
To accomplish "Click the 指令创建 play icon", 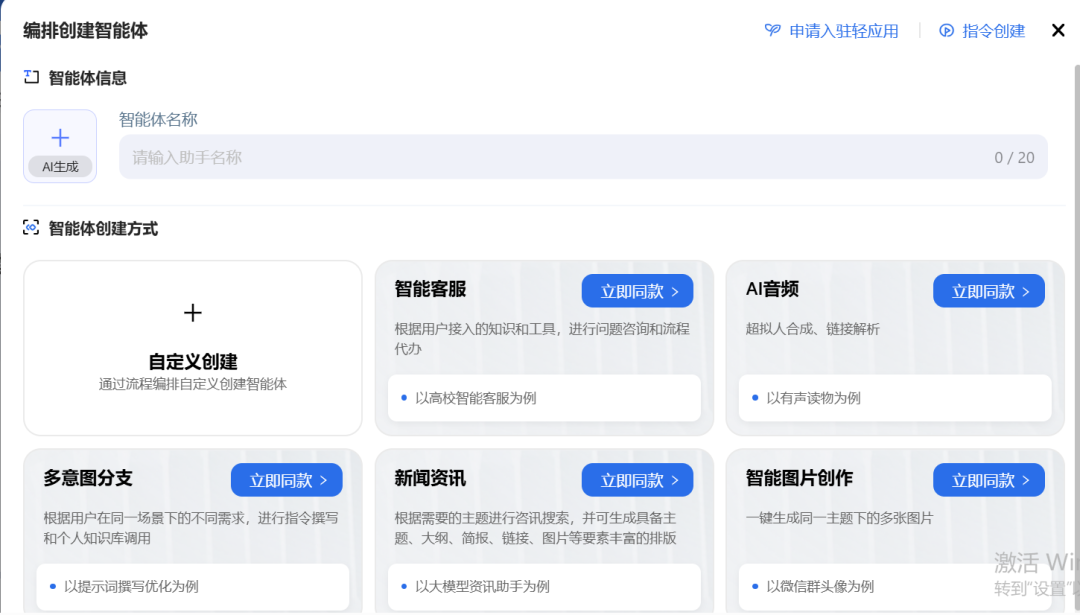I will point(947,30).
